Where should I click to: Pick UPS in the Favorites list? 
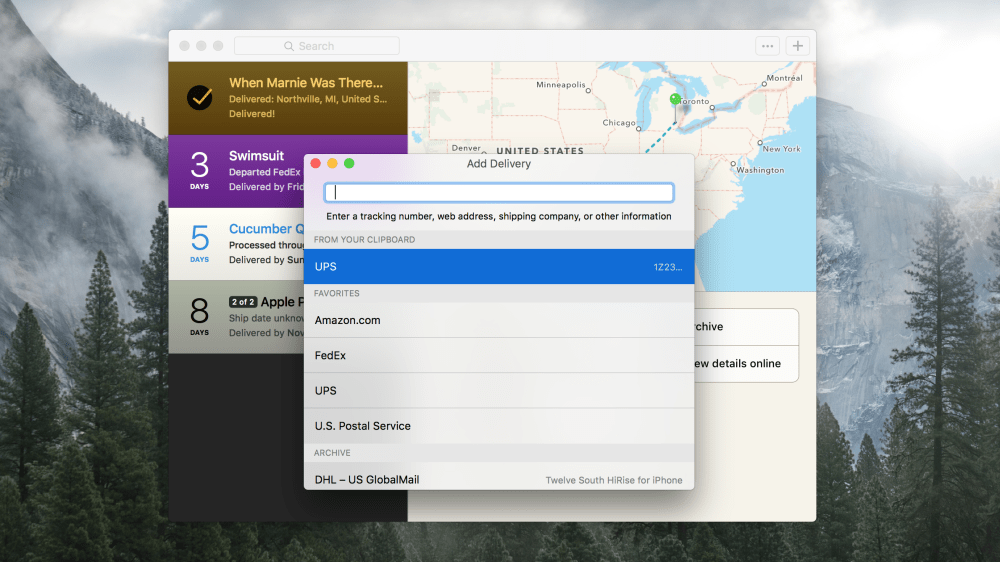tap(498, 390)
